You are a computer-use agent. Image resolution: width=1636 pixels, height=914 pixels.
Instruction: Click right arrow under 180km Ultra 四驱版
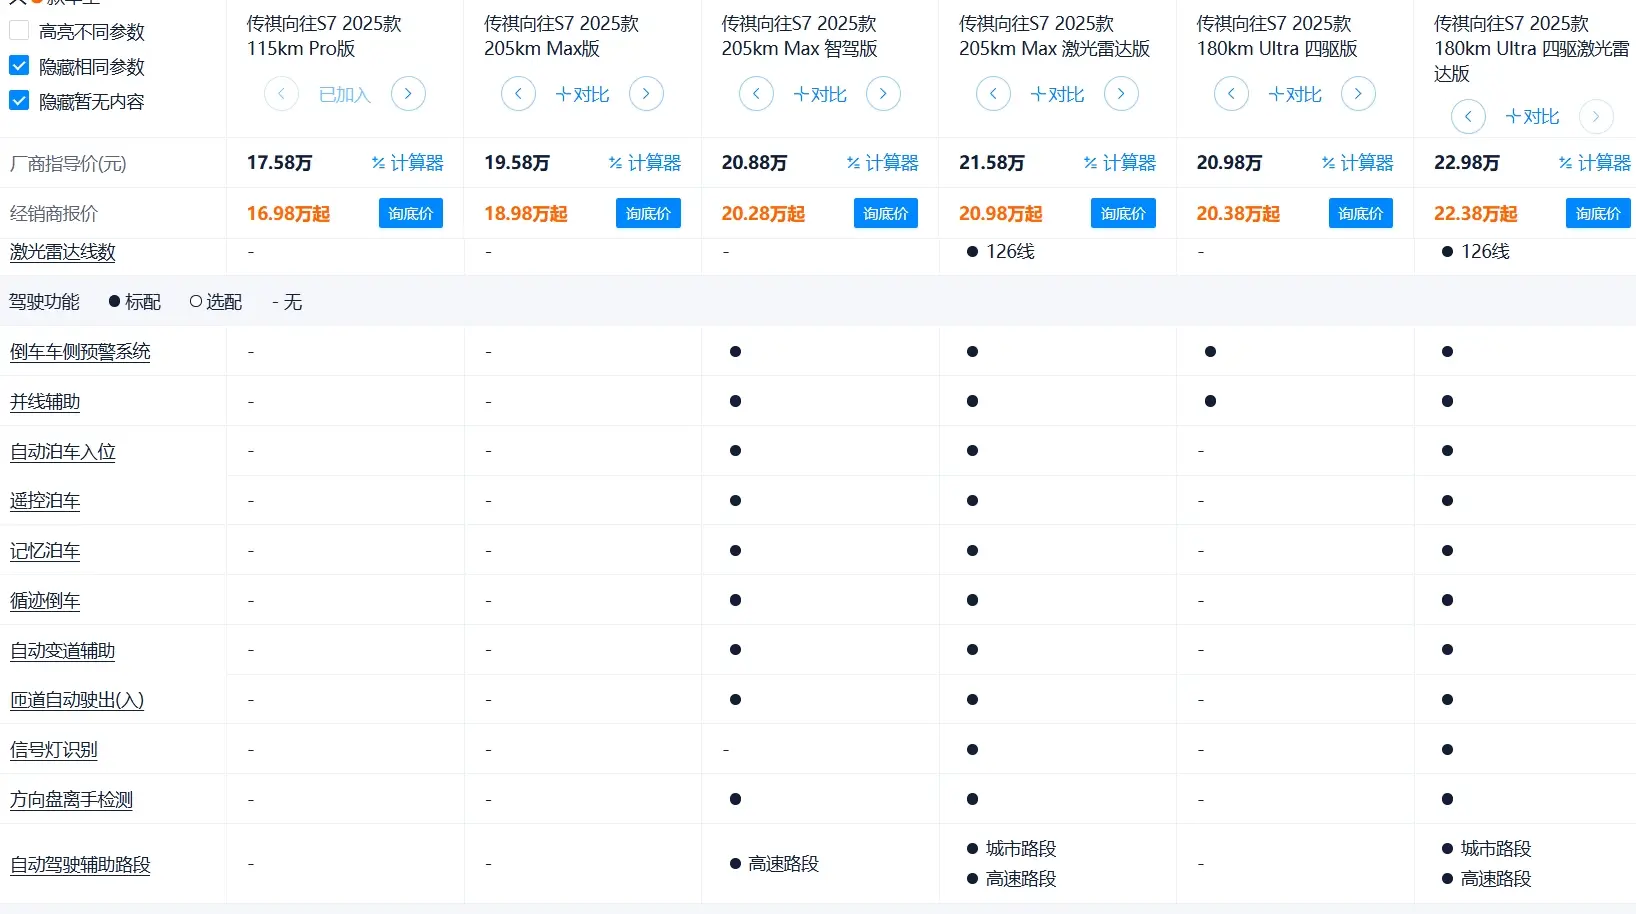click(x=1358, y=94)
